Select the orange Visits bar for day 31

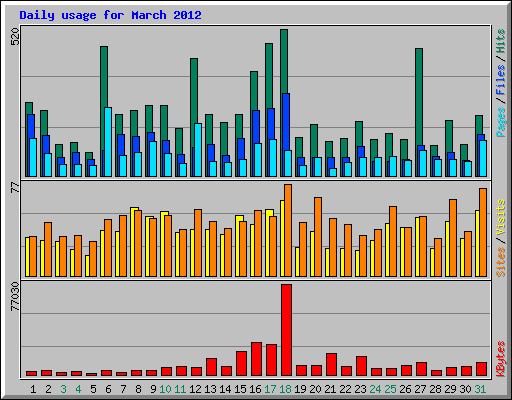coord(483,232)
